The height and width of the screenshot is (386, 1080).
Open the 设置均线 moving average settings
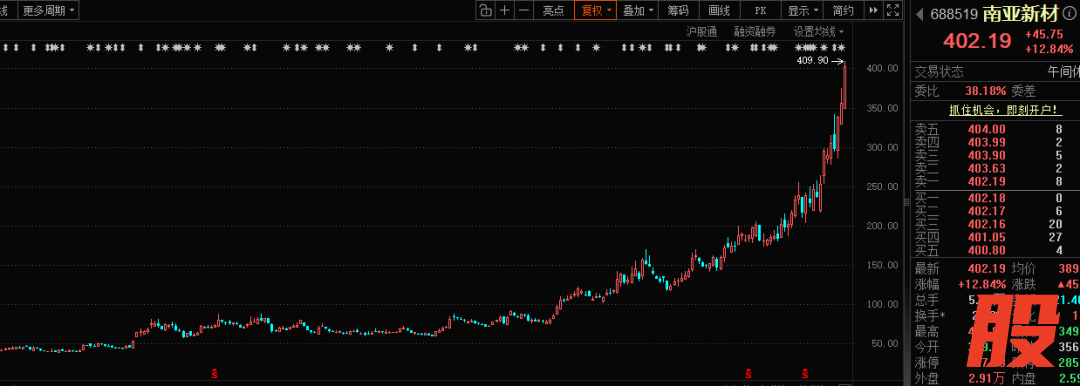pos(818,32)
